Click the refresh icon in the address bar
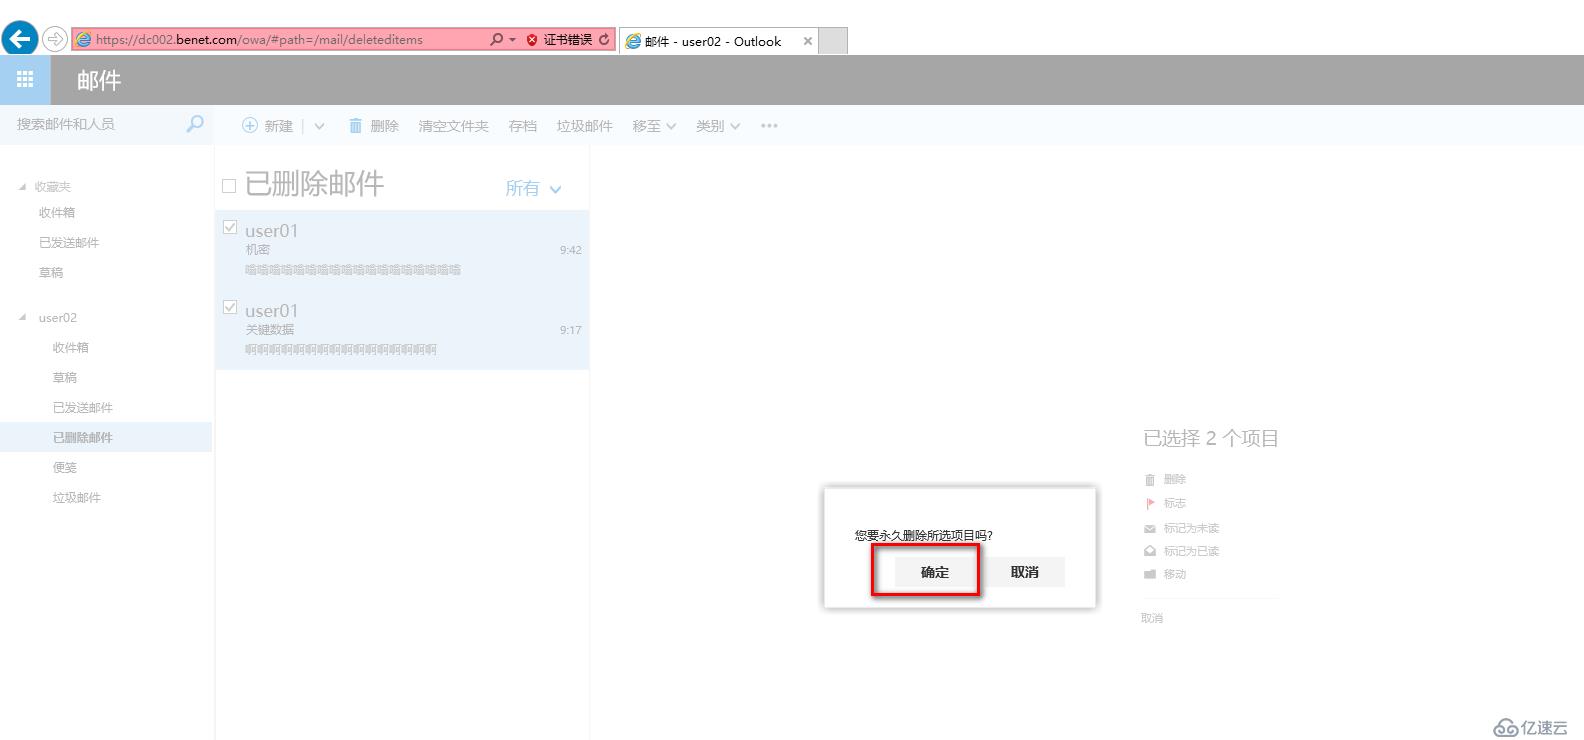1584x740 pixels. tap(604, 39)
